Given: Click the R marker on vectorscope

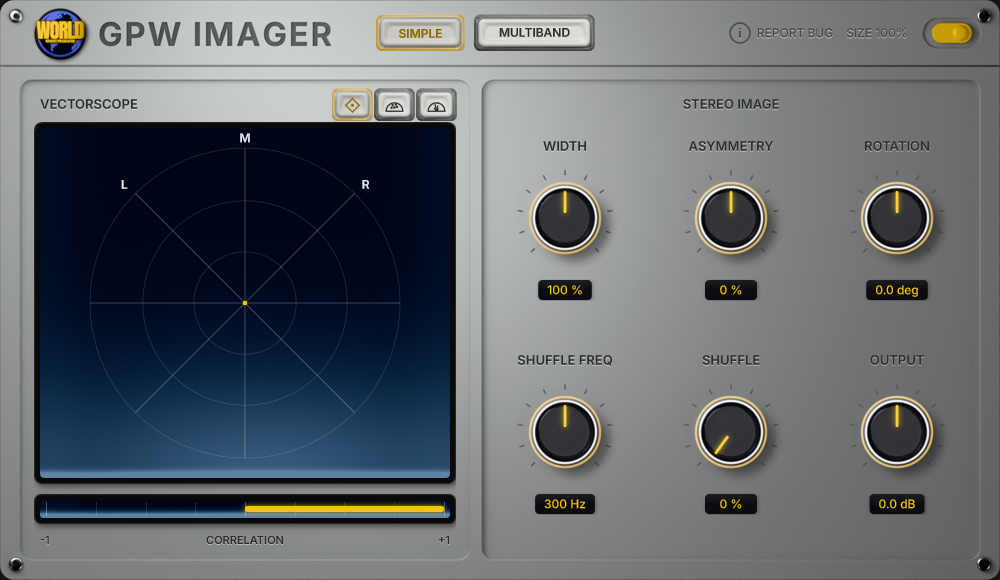Looking at the screenshot, I should (365, 184).
